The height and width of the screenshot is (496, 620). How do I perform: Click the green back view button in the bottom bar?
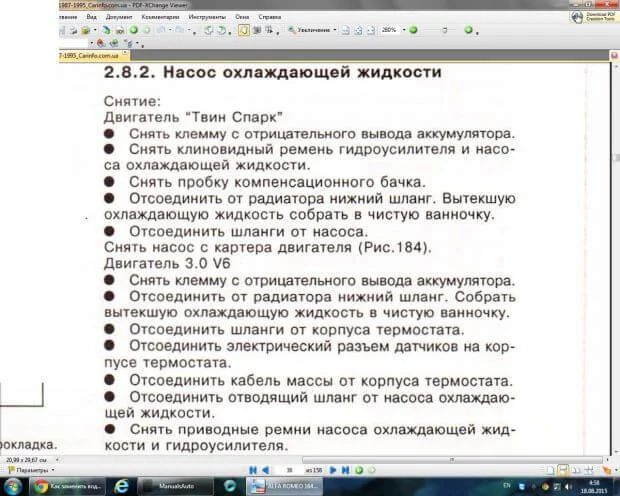(x=359, y=470)
